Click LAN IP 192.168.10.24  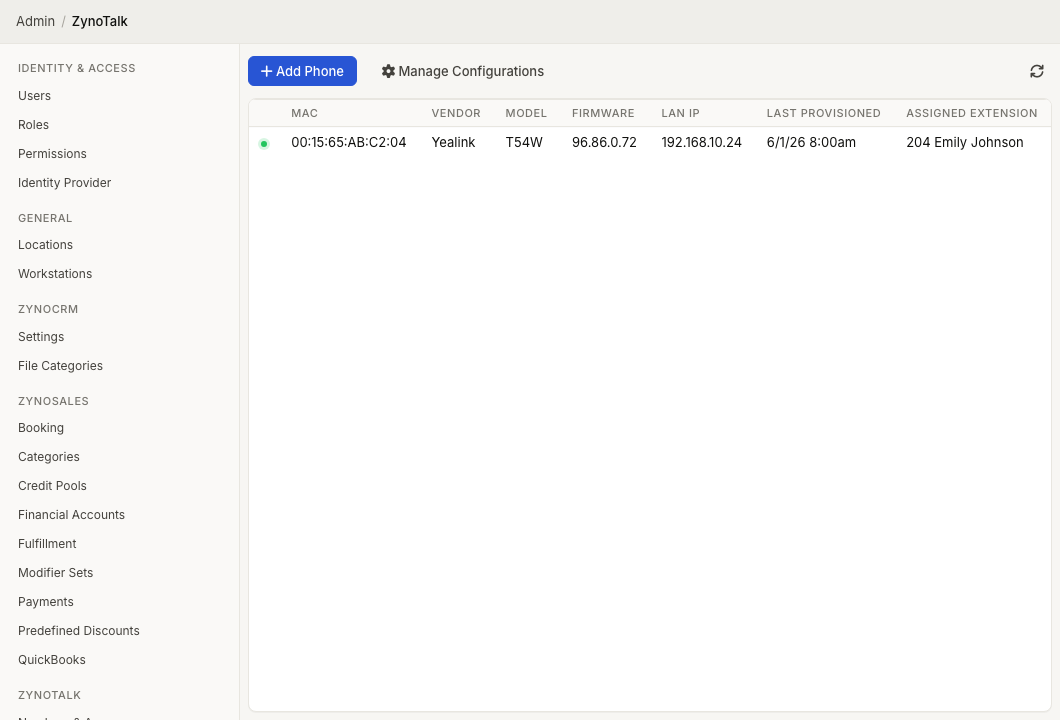click(x=701, y=143)
